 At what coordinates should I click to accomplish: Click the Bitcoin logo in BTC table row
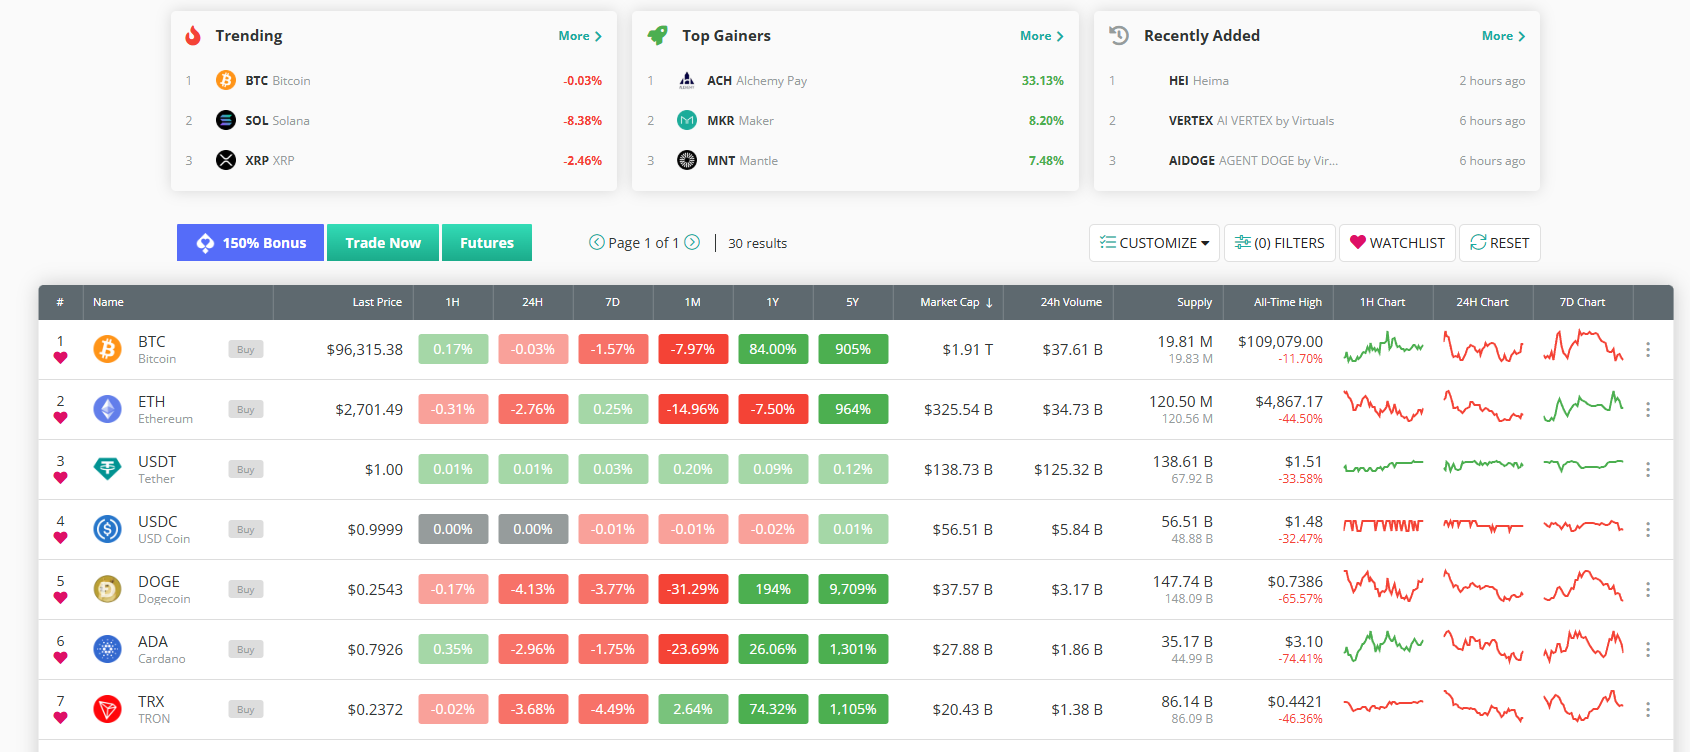(x=107, y=349)
